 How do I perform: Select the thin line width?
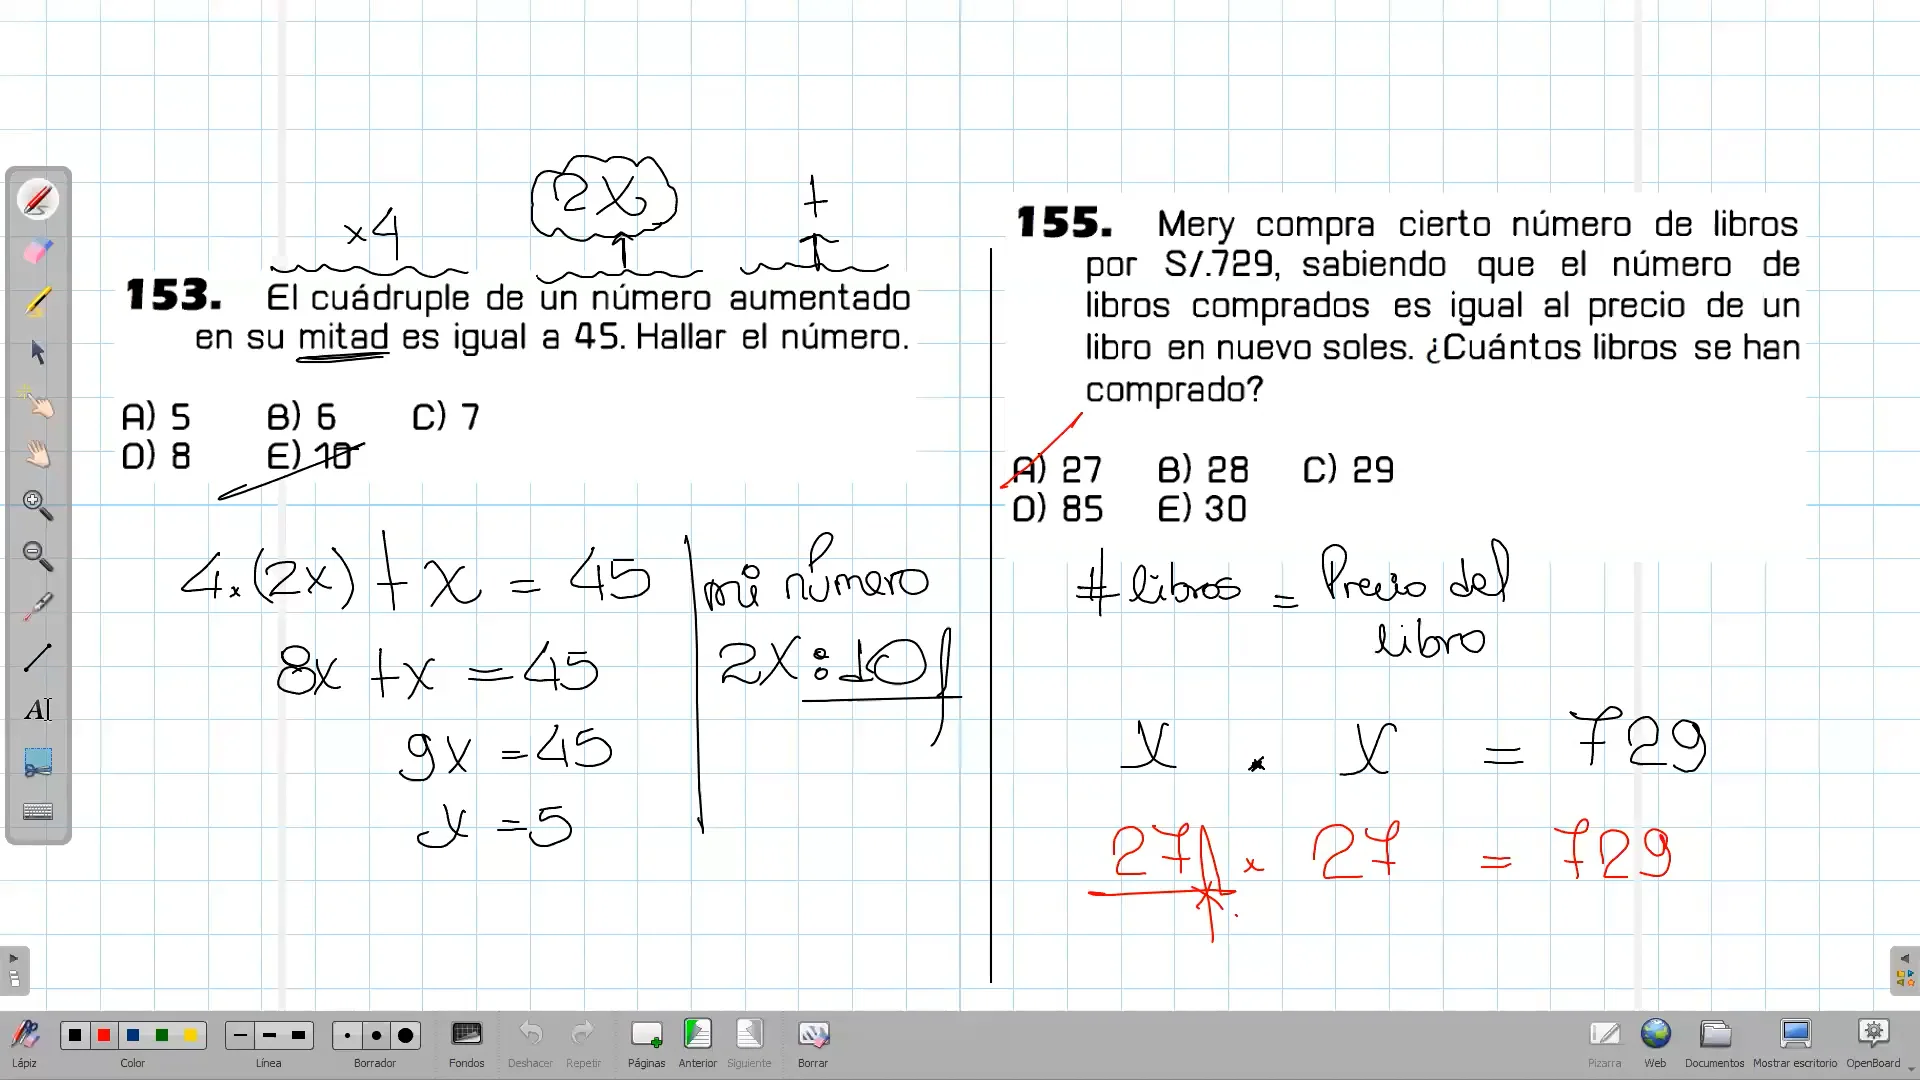[x=240, y=1035]
